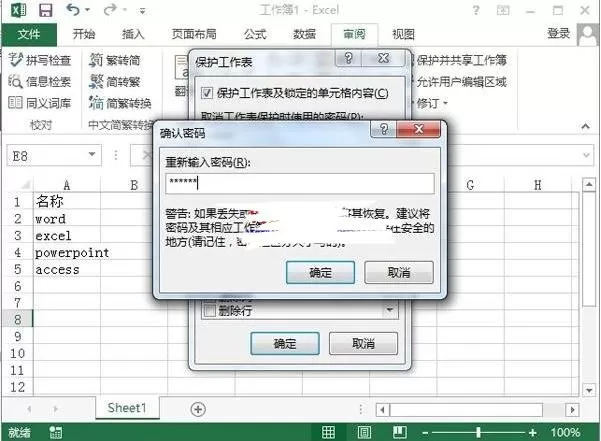The image size is (601, 441).
Task: Switch to the 页面布局 ribbon tab
Action: (194, 34)
